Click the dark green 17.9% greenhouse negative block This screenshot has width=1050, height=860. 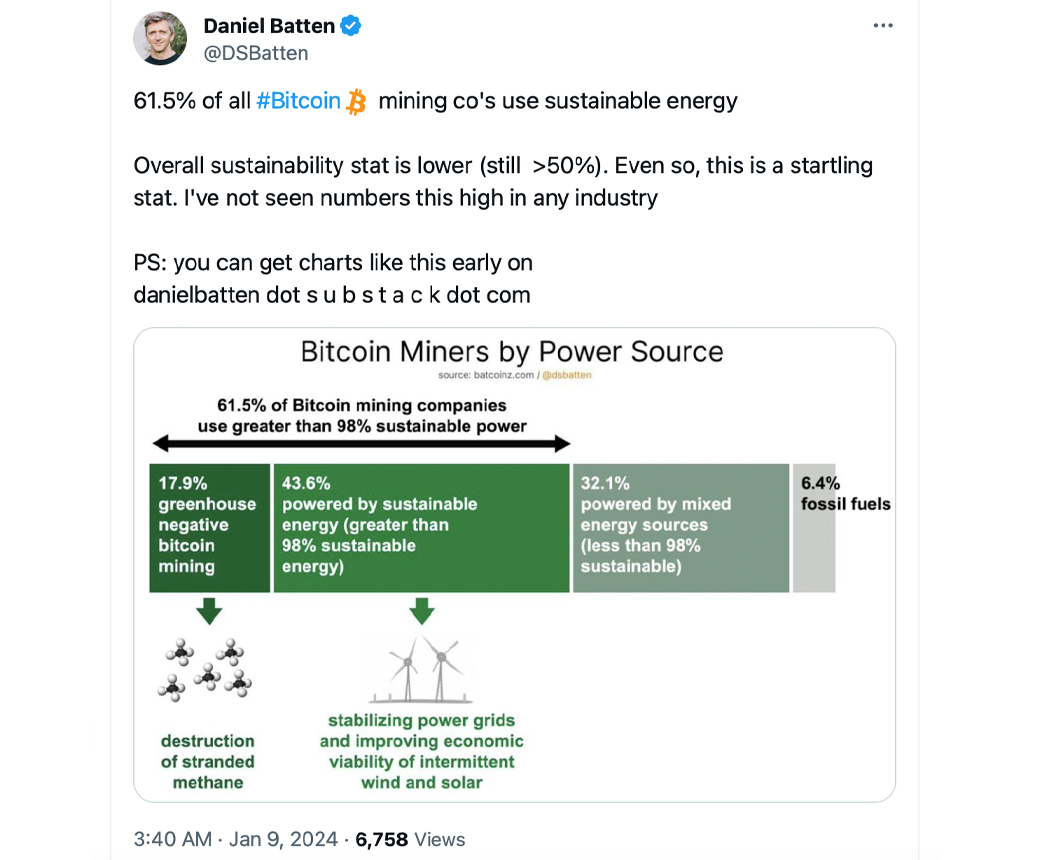click(x=209, y=527)
